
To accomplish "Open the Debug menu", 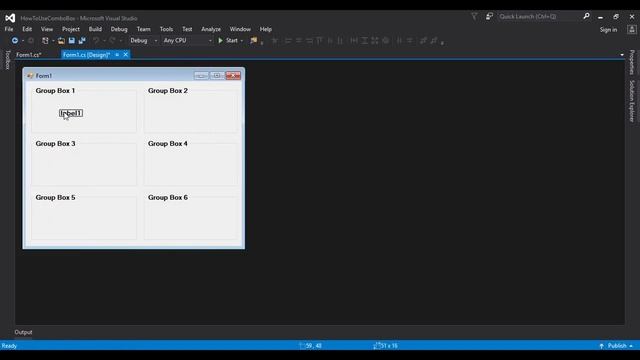I will coord(119,29).
